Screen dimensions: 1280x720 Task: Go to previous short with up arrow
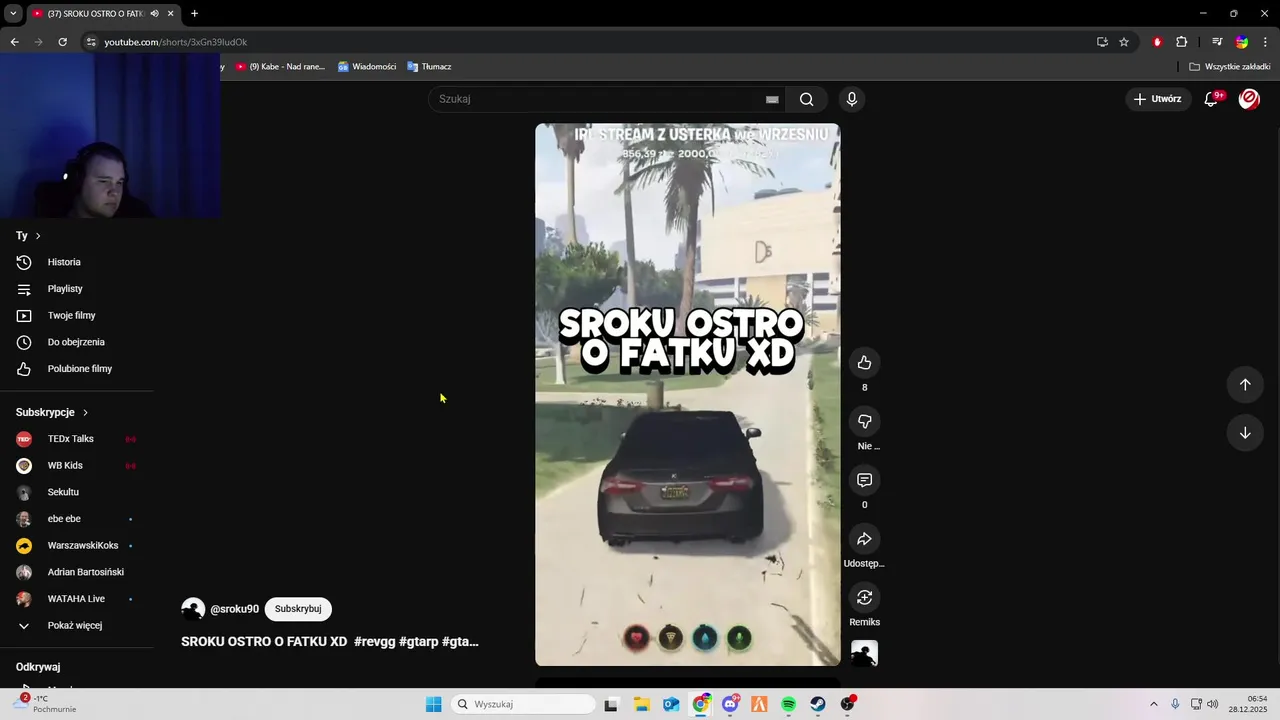pyautogui.click(x=1245, y=385)
